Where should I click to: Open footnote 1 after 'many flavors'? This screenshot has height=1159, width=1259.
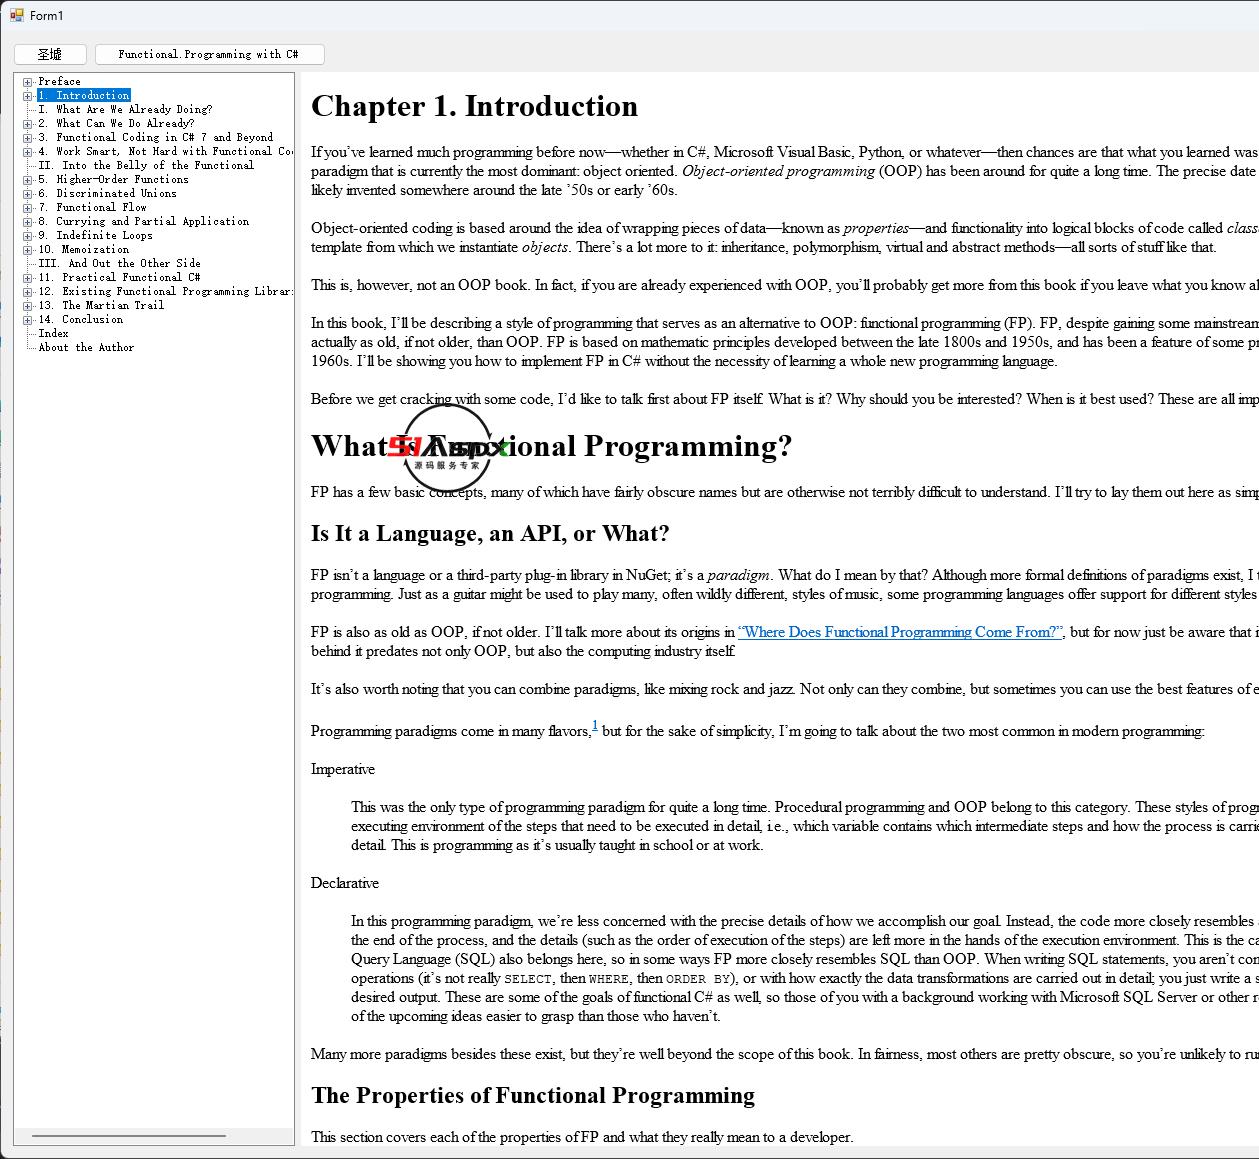point(595,726)
